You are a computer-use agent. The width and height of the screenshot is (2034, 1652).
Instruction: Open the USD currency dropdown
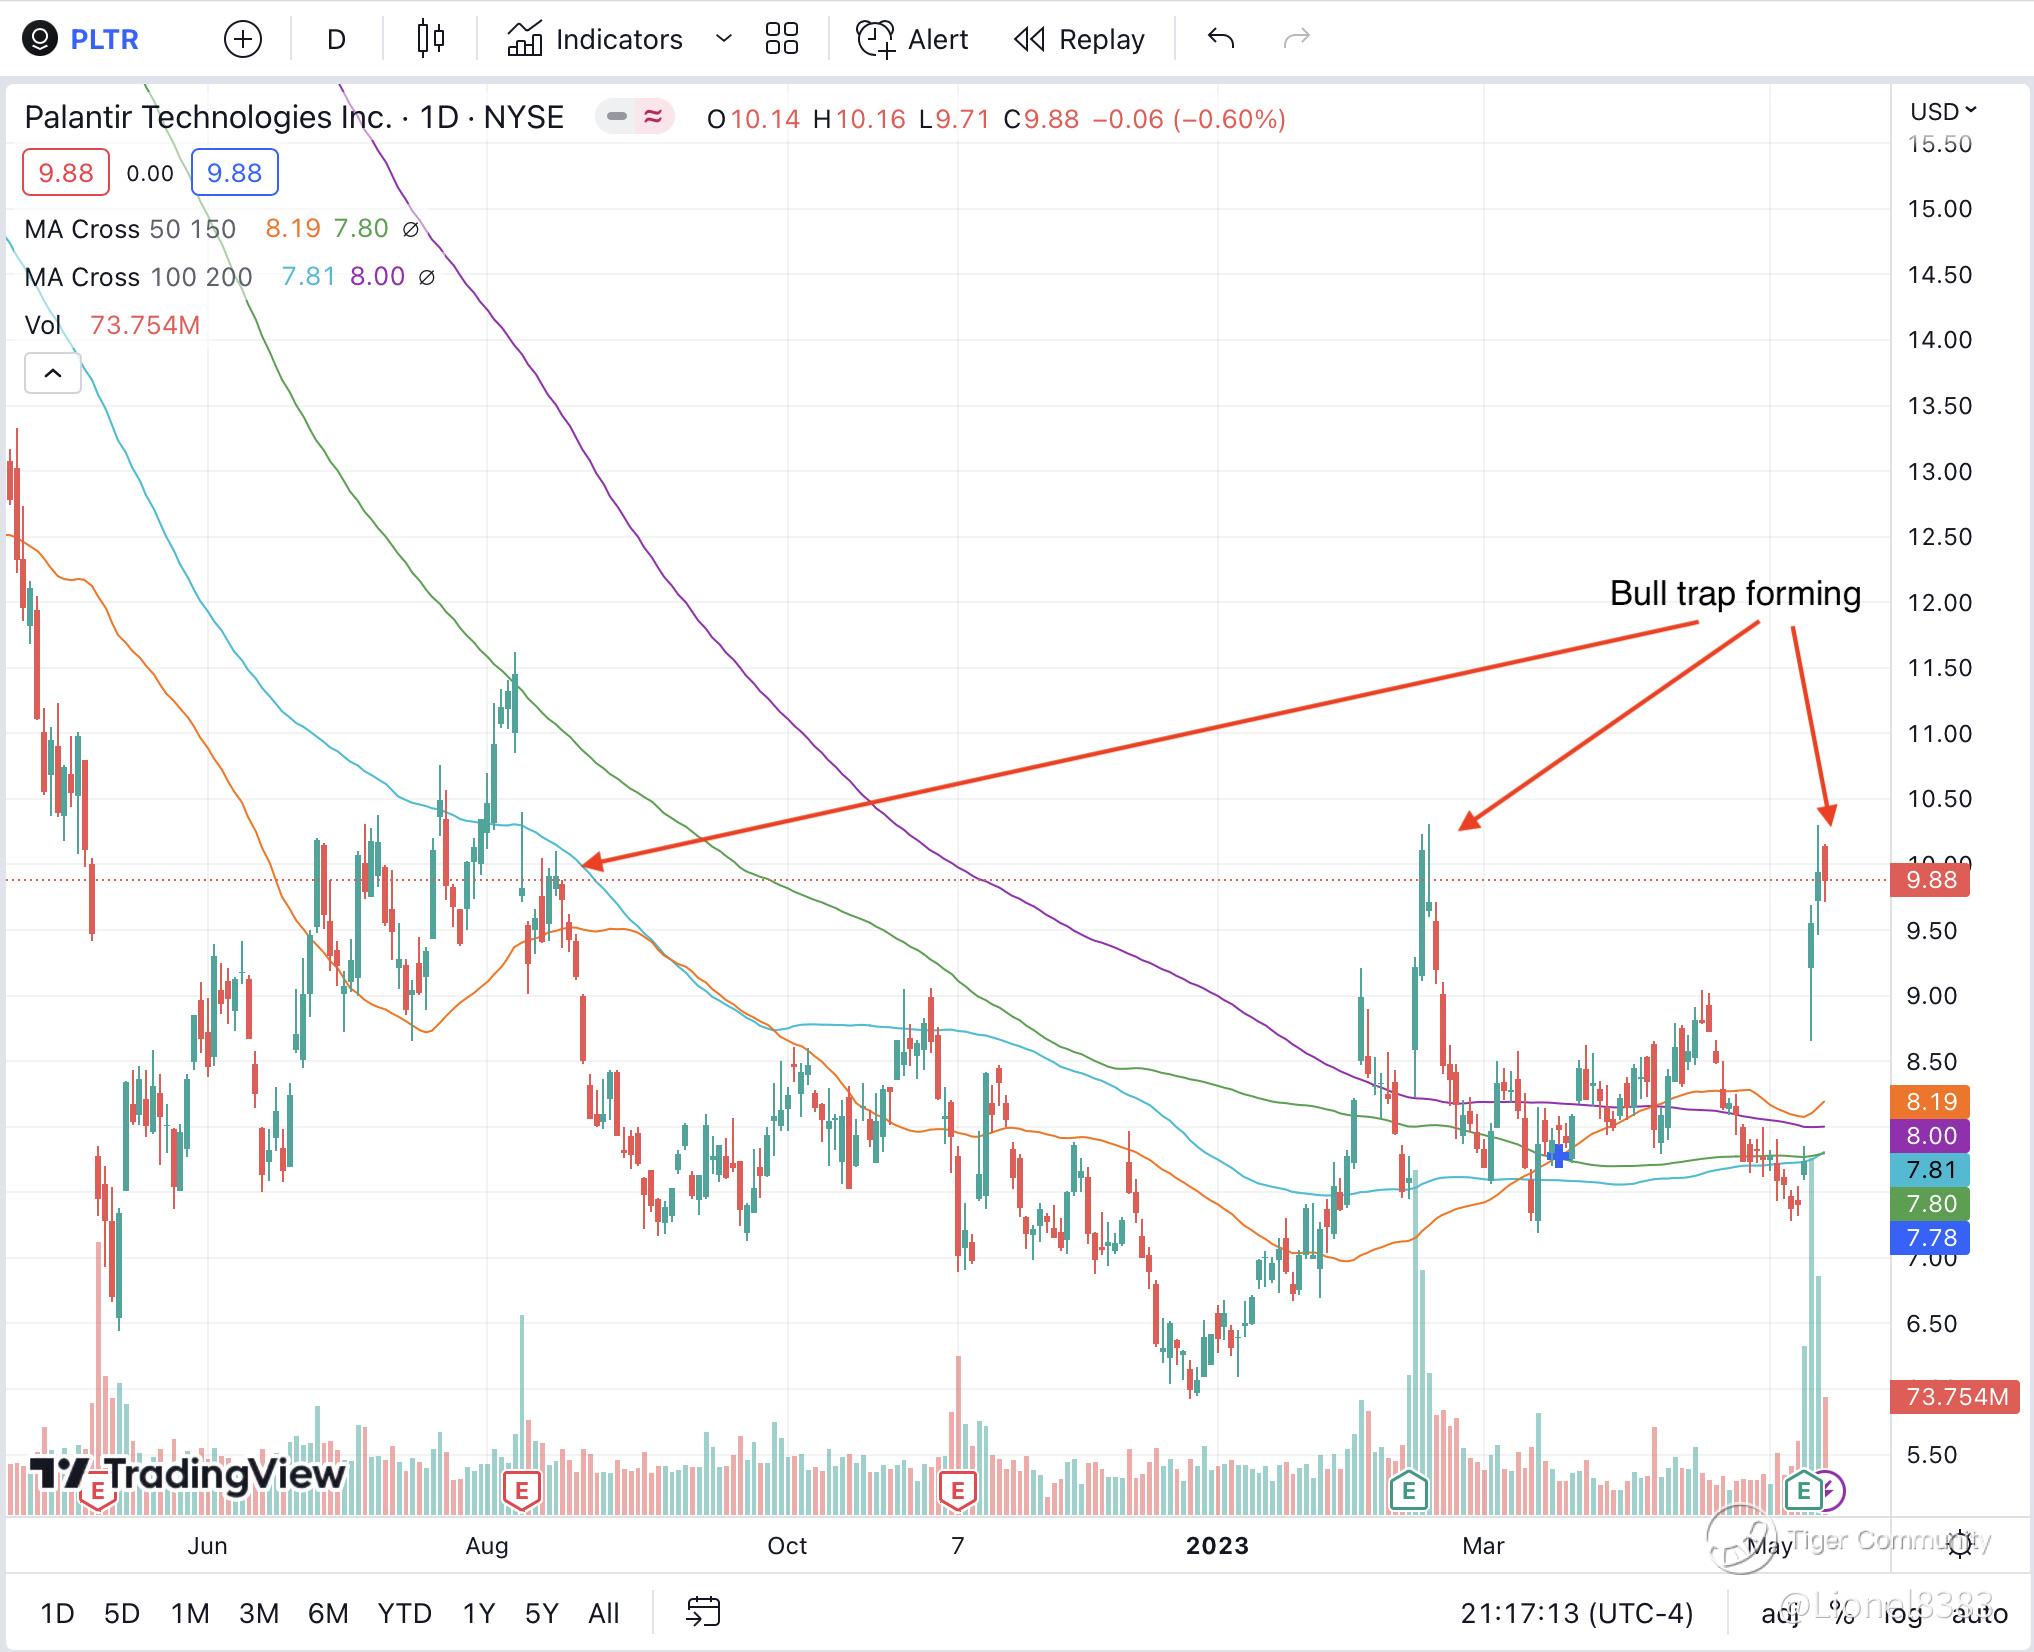(1943, 111)
